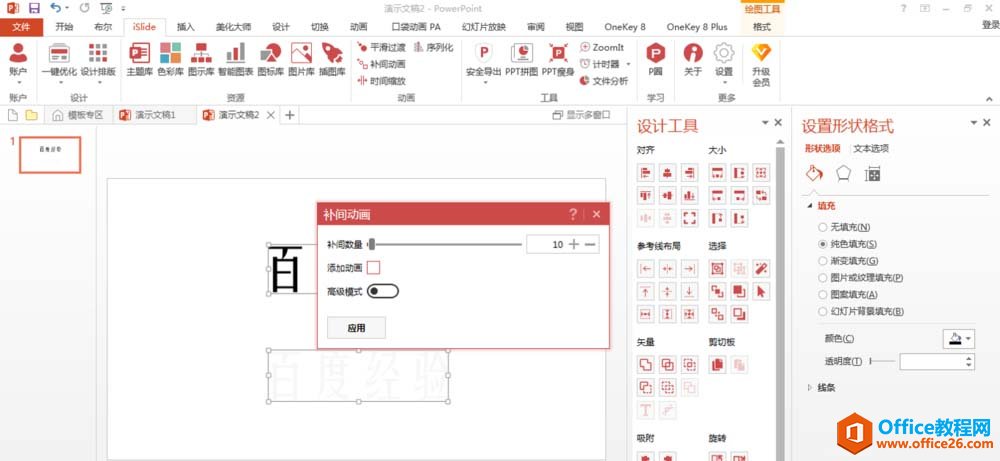Click the 补间数量 slider handle
The height and width of the screenshot is (461, 1000).
point(372,244)
